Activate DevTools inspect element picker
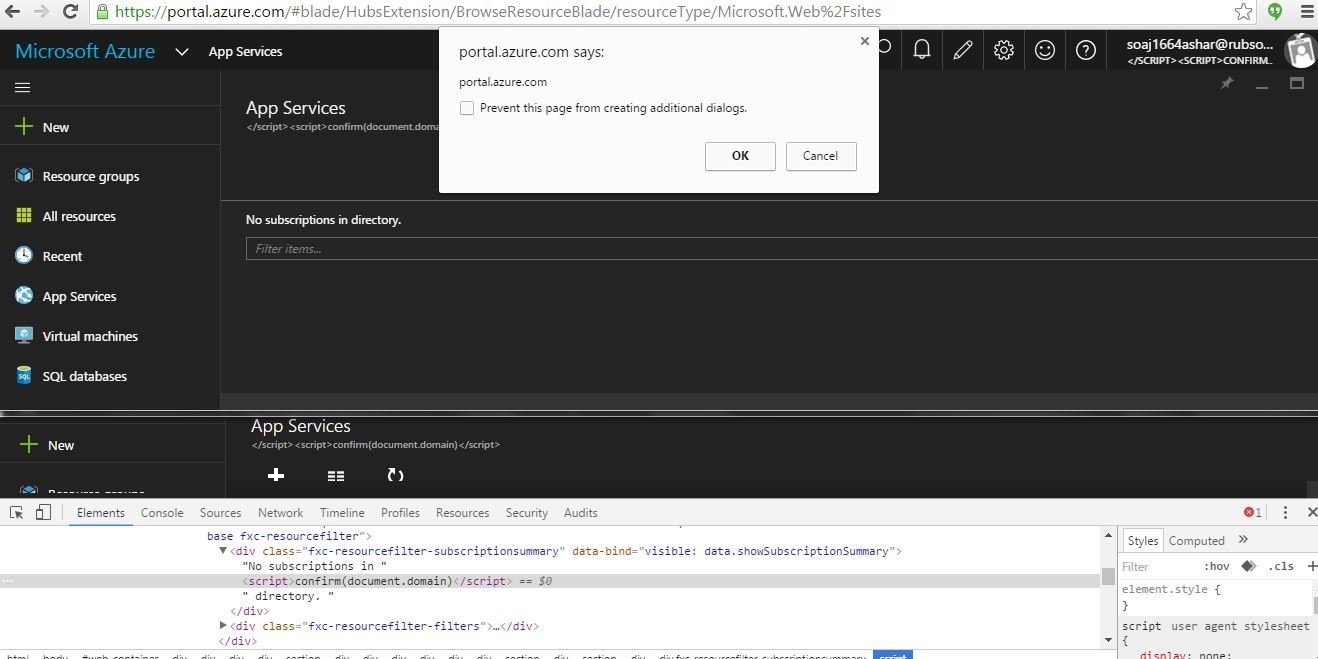Screen dimensions: 1318x659 point(16,512)
